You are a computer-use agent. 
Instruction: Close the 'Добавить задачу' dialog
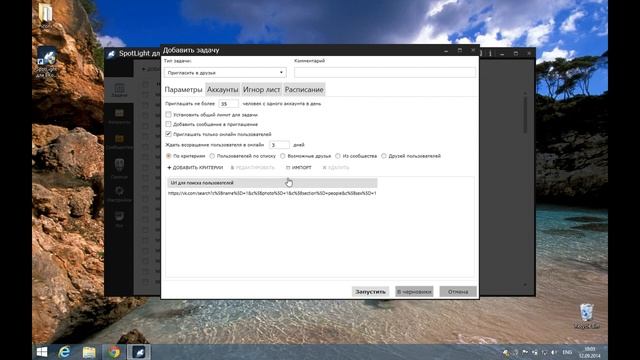coord(473,50)
